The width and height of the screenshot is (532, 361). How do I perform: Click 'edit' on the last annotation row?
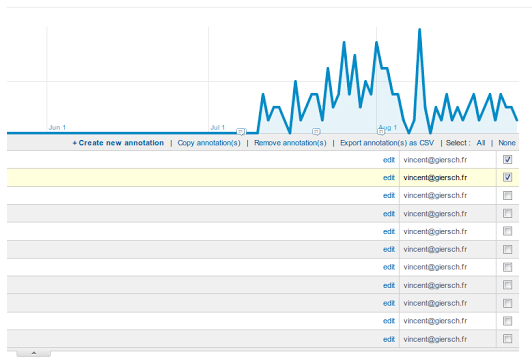pos(389,339)
